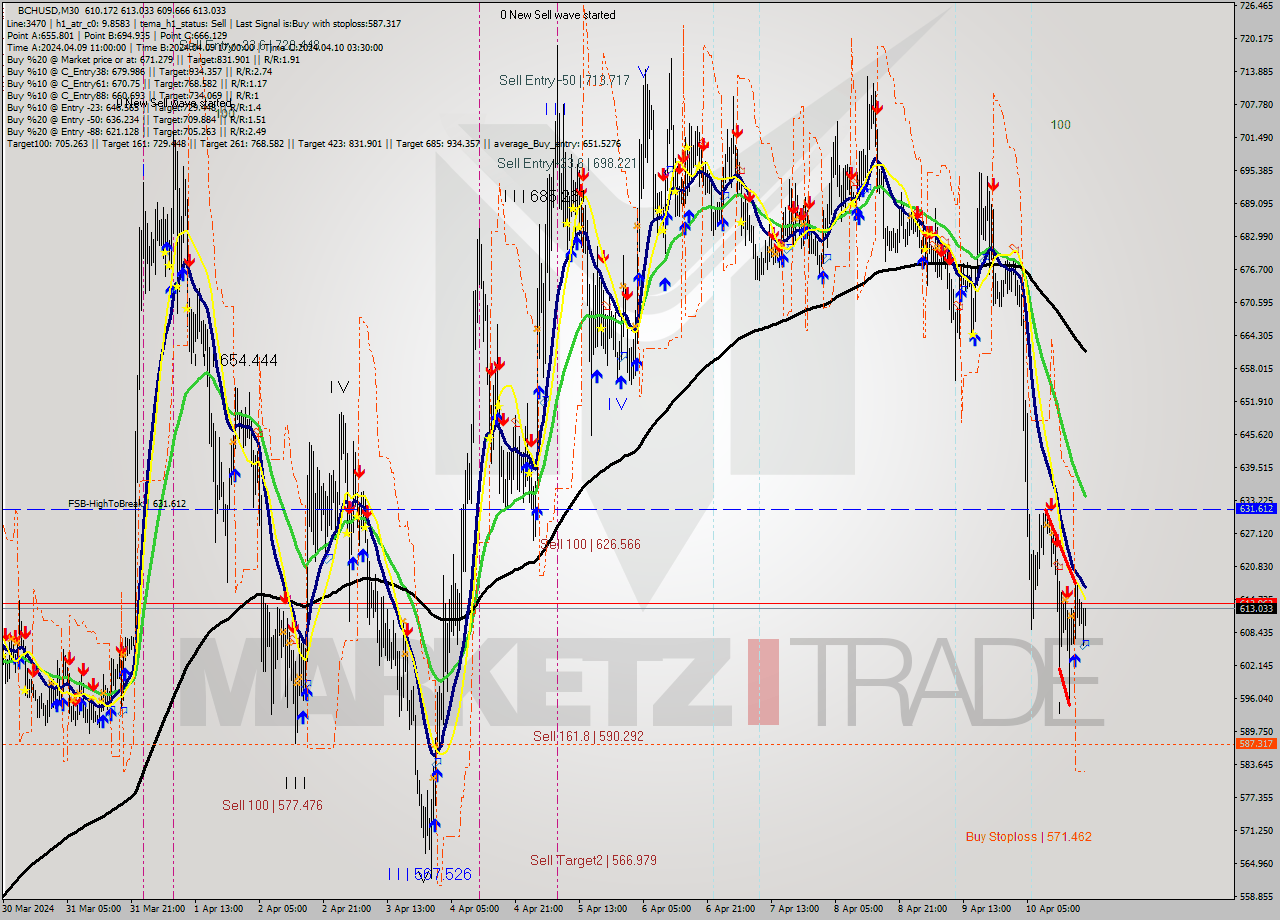This screenshot has width=1280, height=920.
Task: Click the 'Target100: 705.263' targets line
Action: click(314, 143)
